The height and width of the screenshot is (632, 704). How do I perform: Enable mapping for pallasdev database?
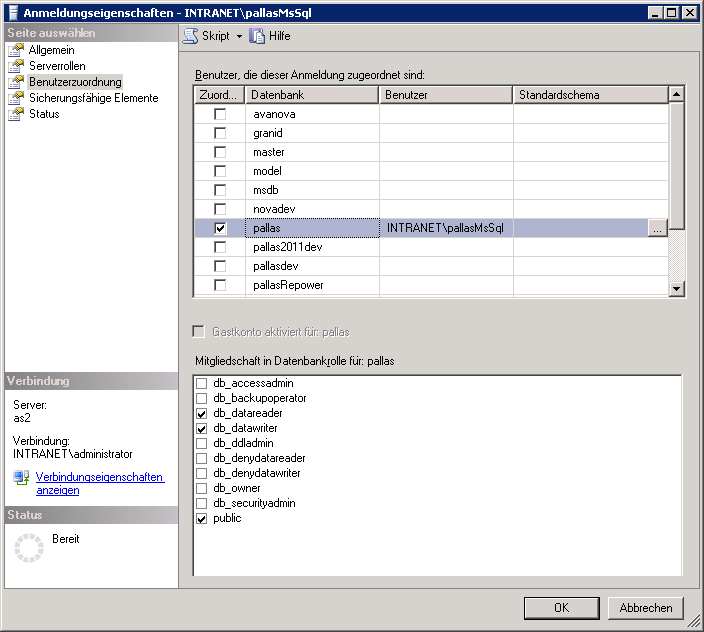tap(220, 266)
